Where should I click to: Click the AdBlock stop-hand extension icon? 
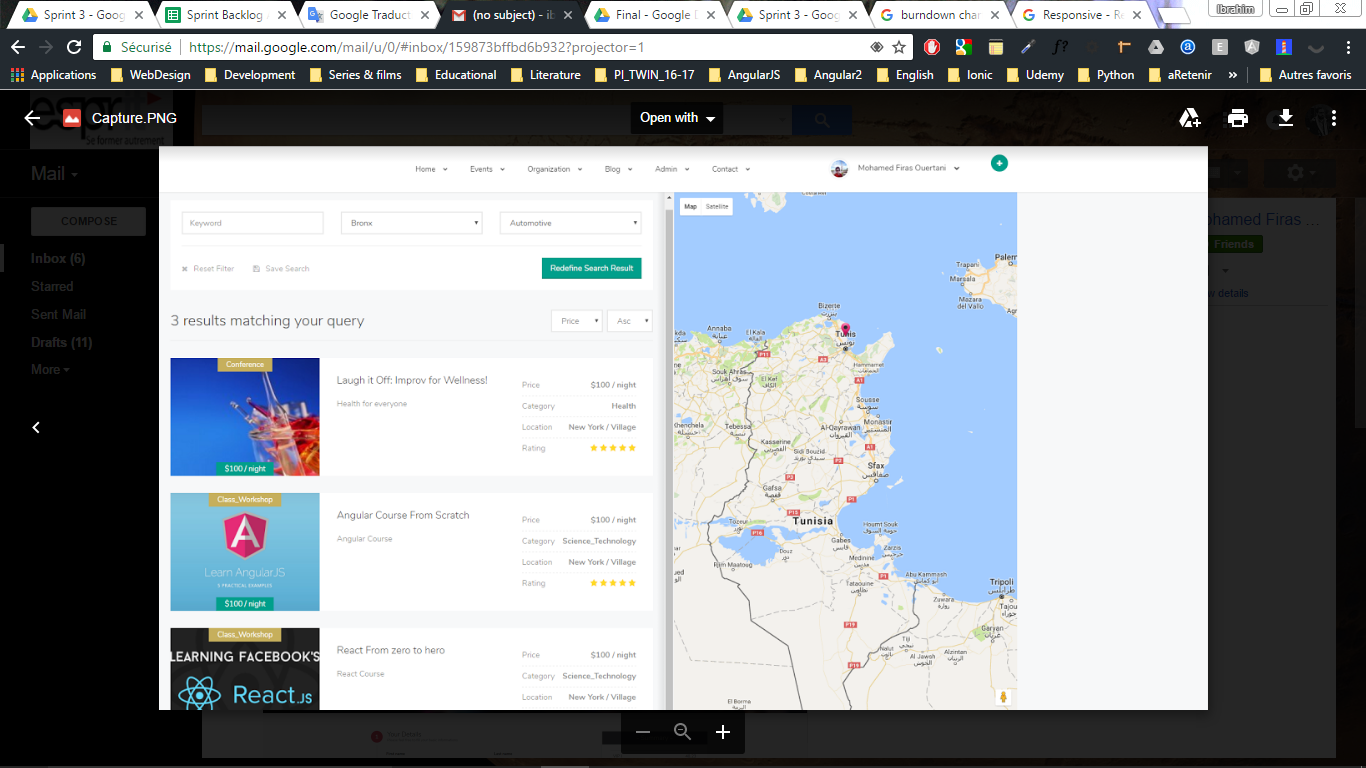[x=931, y=47]
